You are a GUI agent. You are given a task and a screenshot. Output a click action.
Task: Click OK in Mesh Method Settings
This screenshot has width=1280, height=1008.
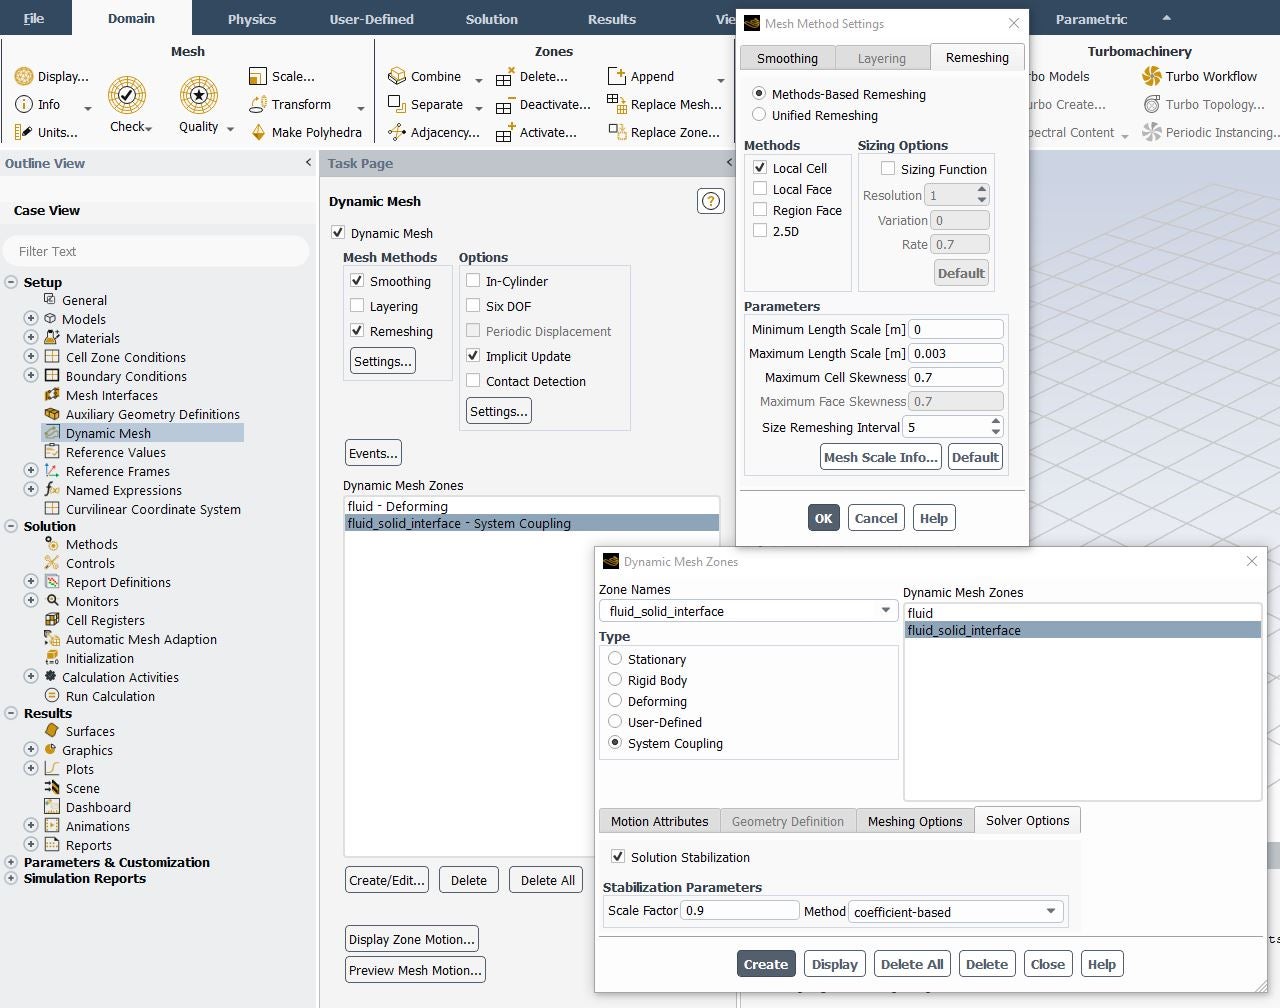coord(823,518)
